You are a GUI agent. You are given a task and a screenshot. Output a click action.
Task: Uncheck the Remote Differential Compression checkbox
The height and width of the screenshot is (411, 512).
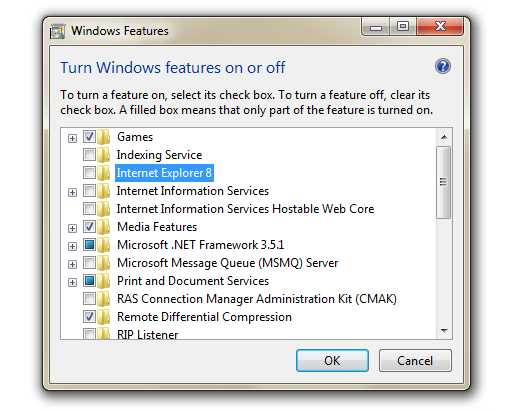89,317
